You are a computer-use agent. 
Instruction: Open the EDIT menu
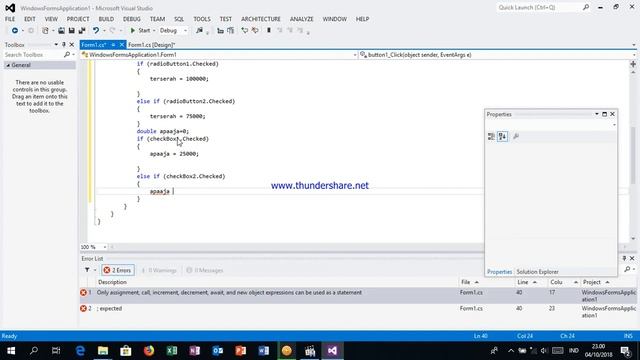[30, 19]
